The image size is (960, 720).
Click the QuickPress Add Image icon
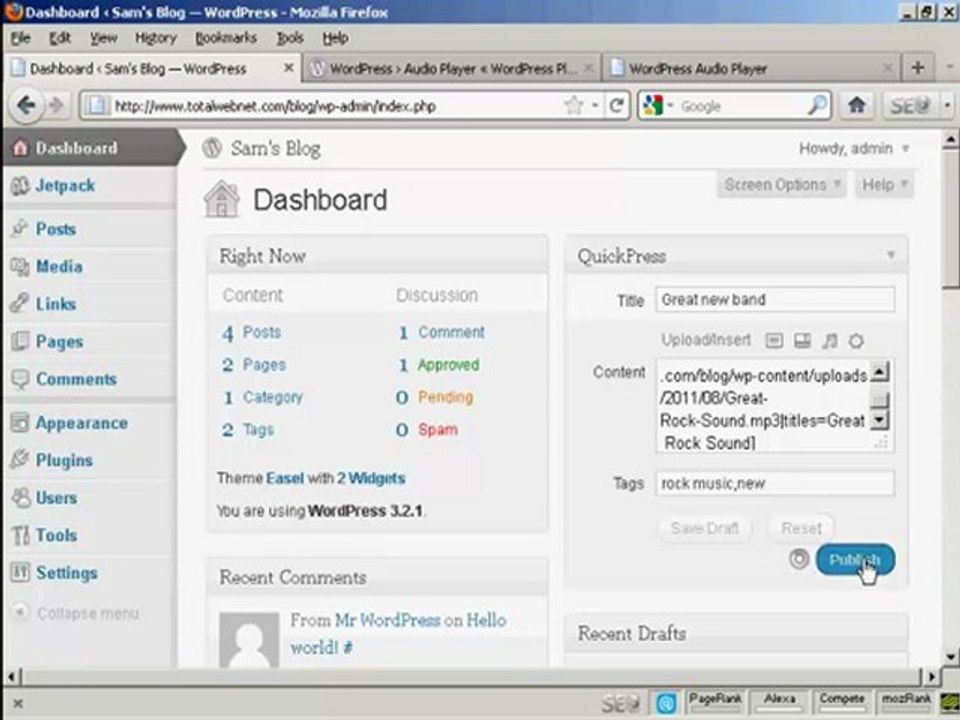[774, 340]
